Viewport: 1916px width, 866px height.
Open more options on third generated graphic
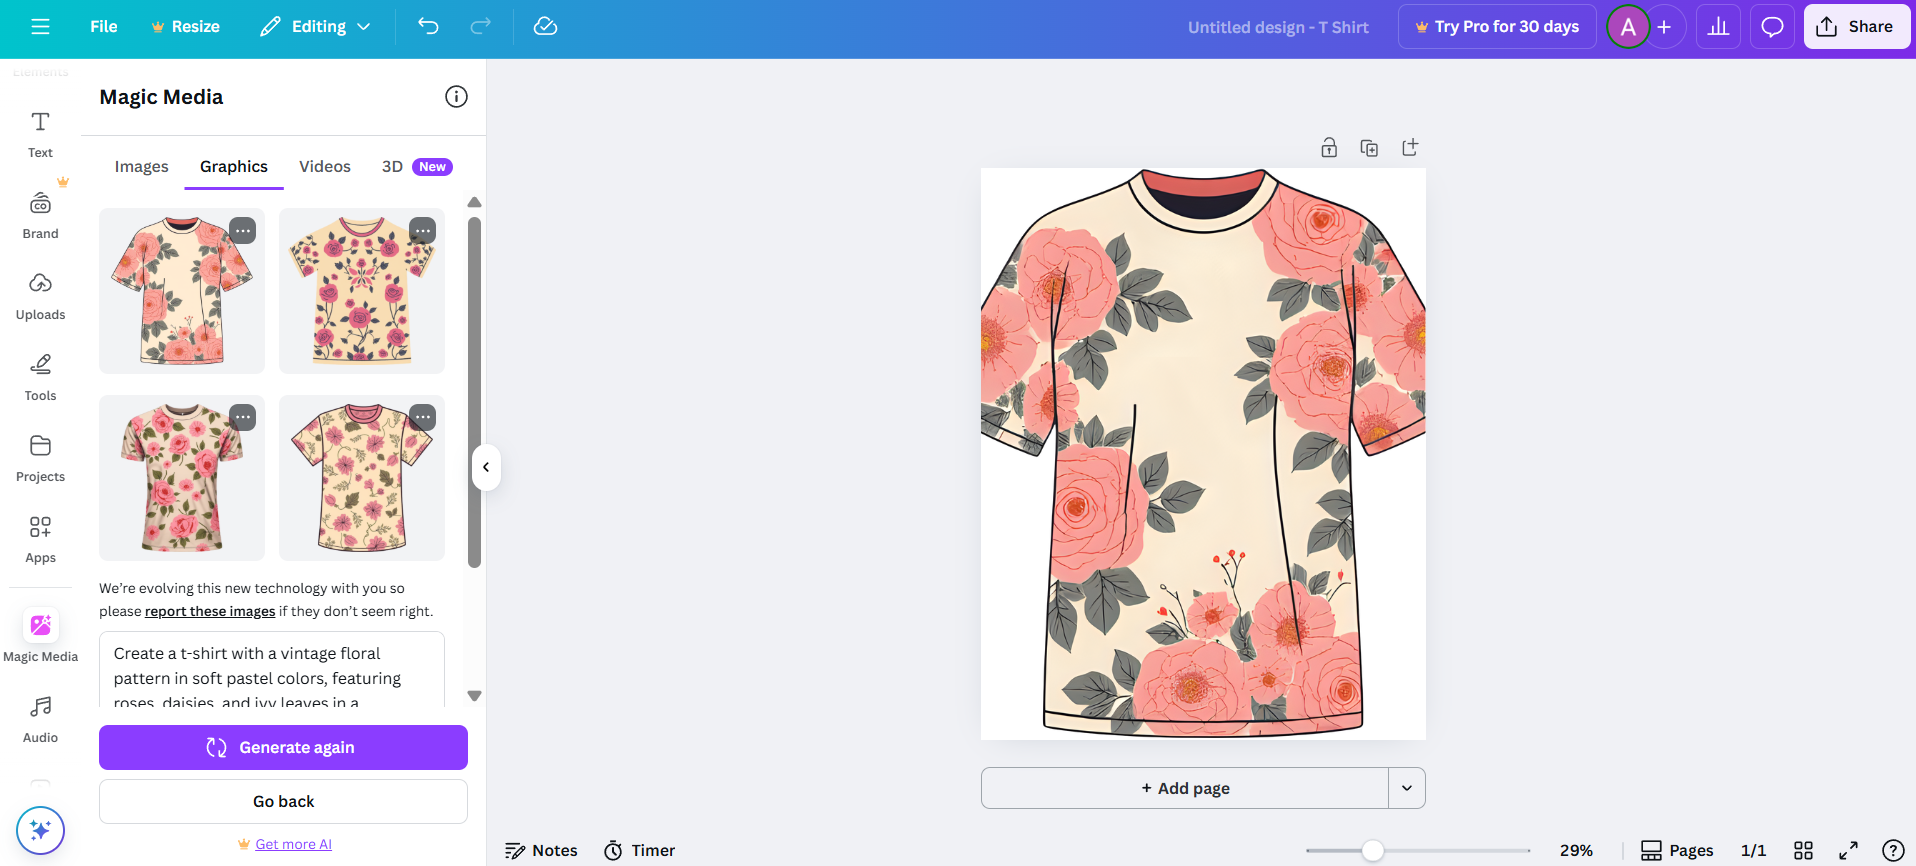[x=243, y=418]
